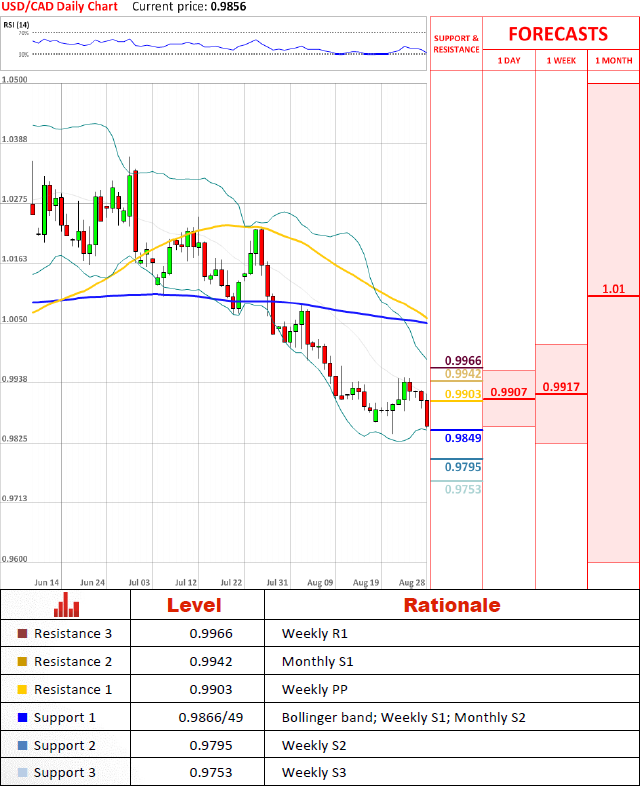This screenshot has width=640, height=786.
Task: Click the 0.9966 resistance level marker
Action: (x=462, y=360)
